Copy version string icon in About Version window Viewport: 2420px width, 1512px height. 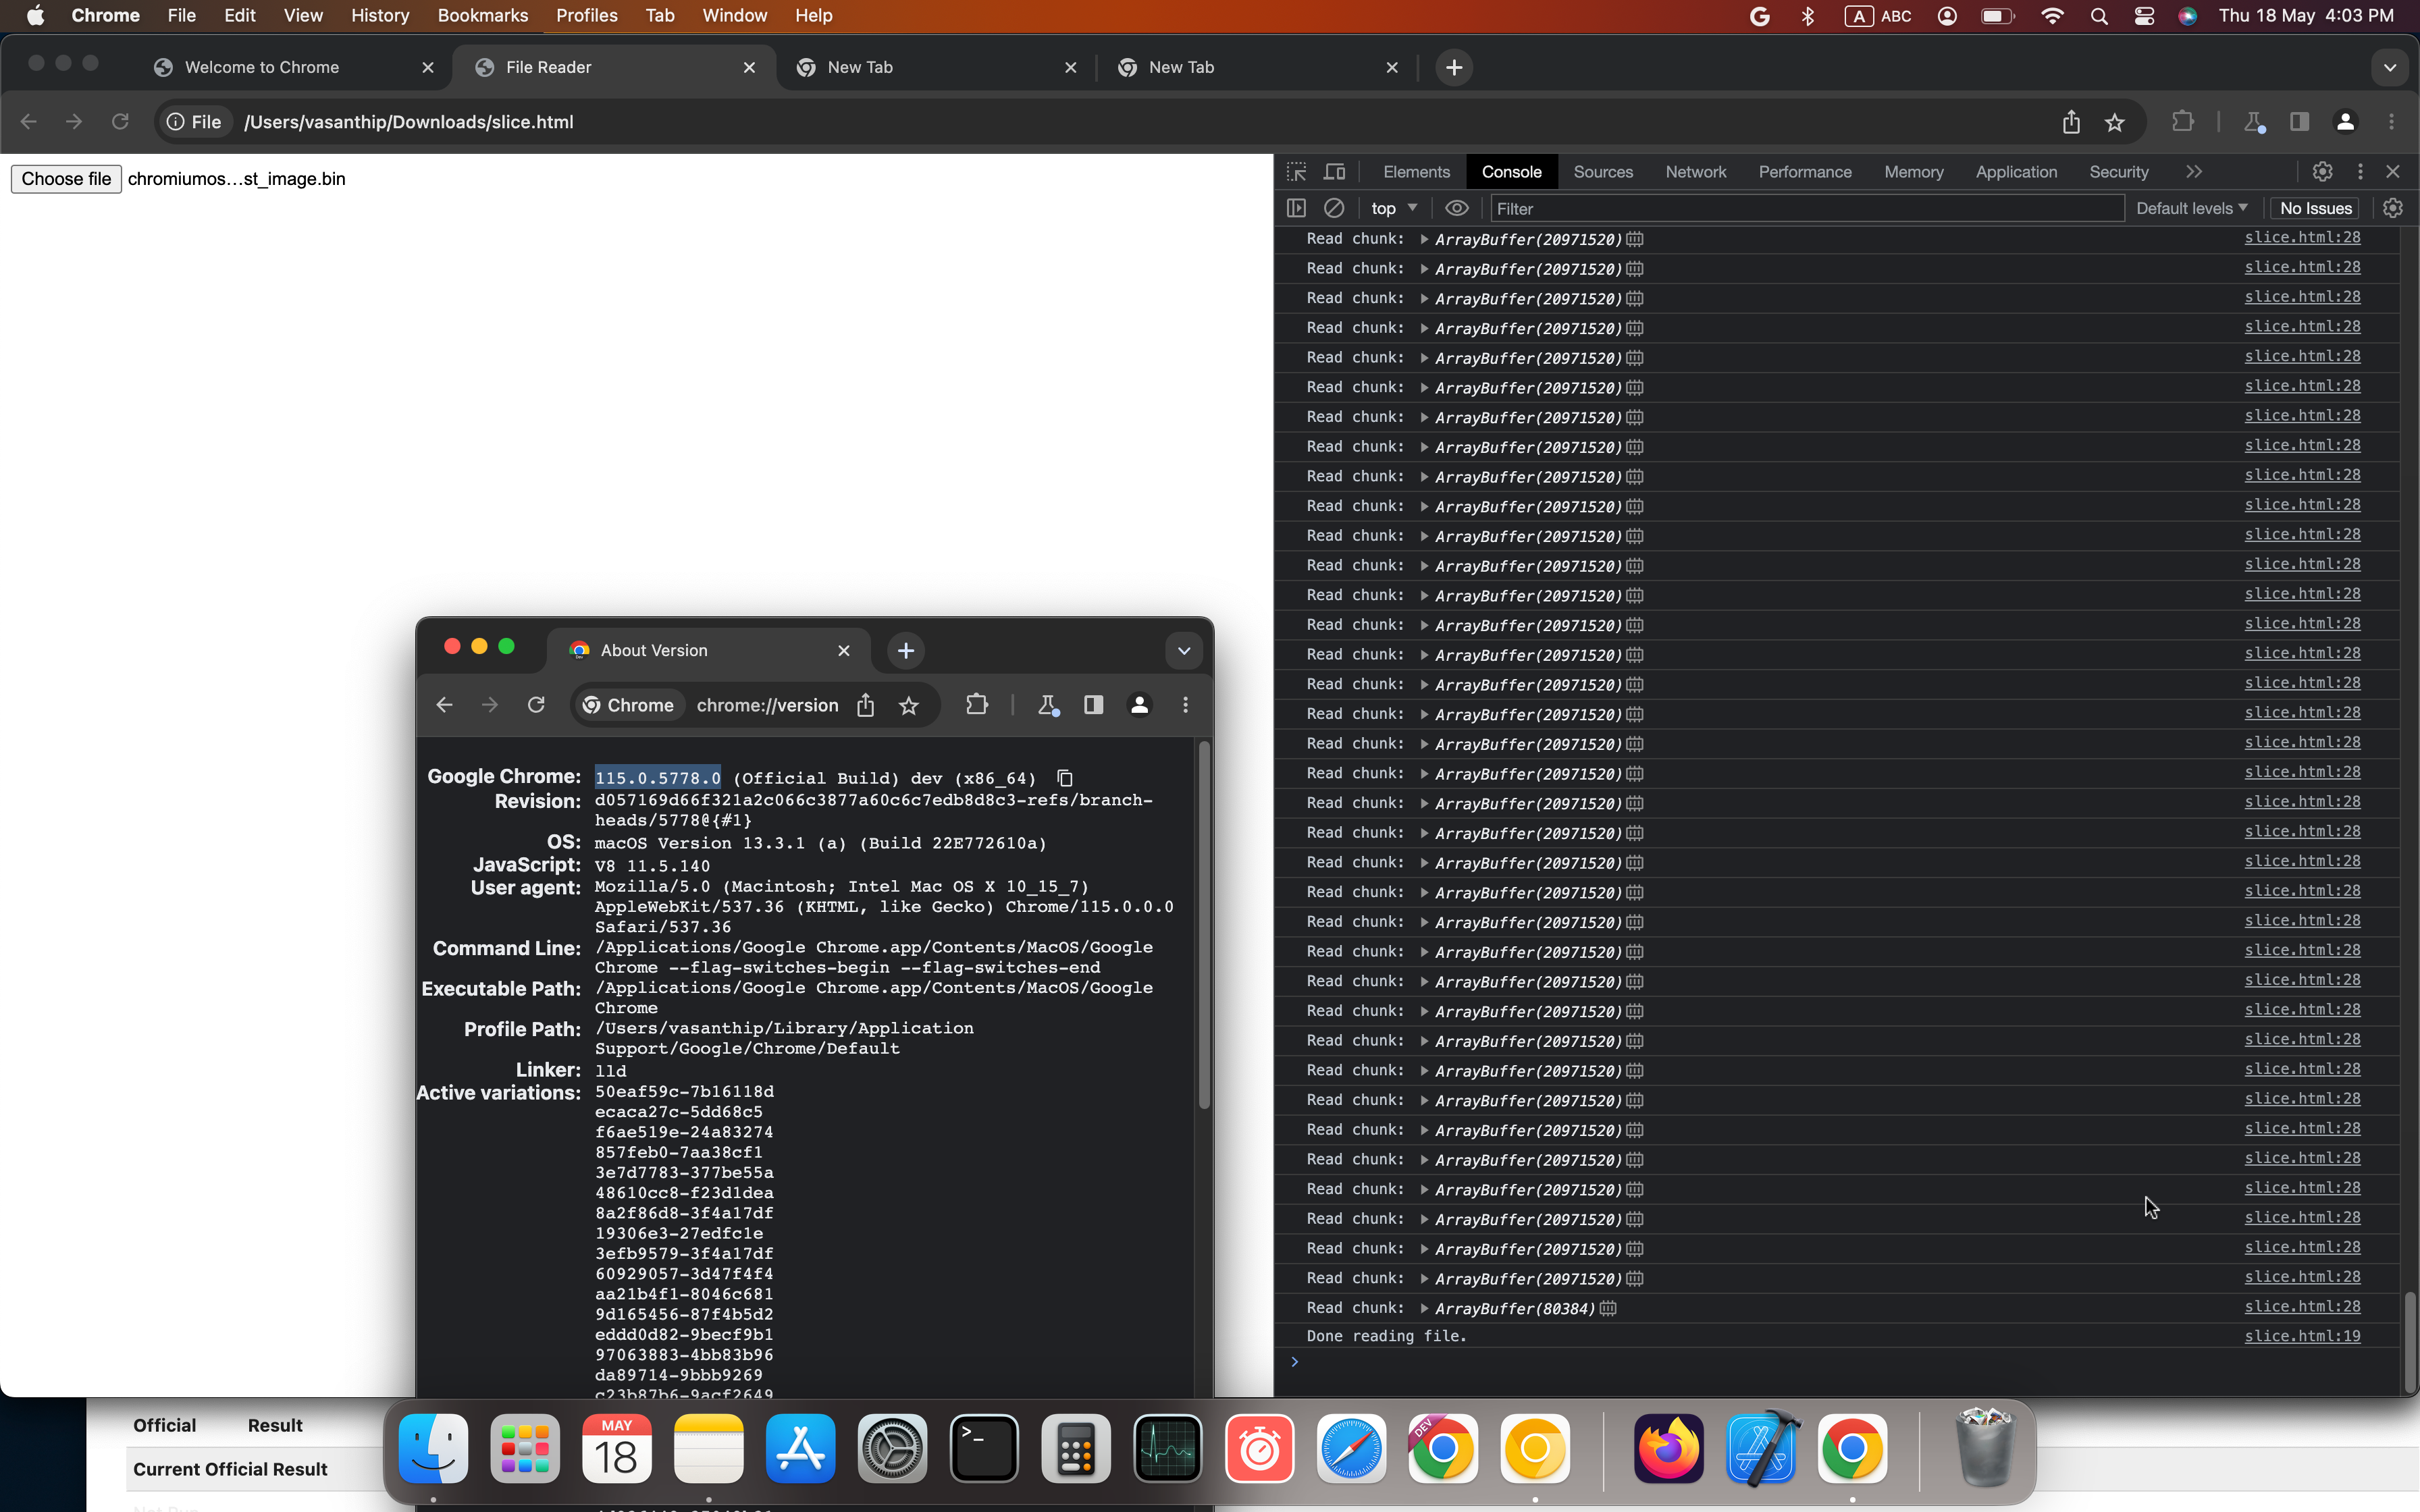point(1064,778)
